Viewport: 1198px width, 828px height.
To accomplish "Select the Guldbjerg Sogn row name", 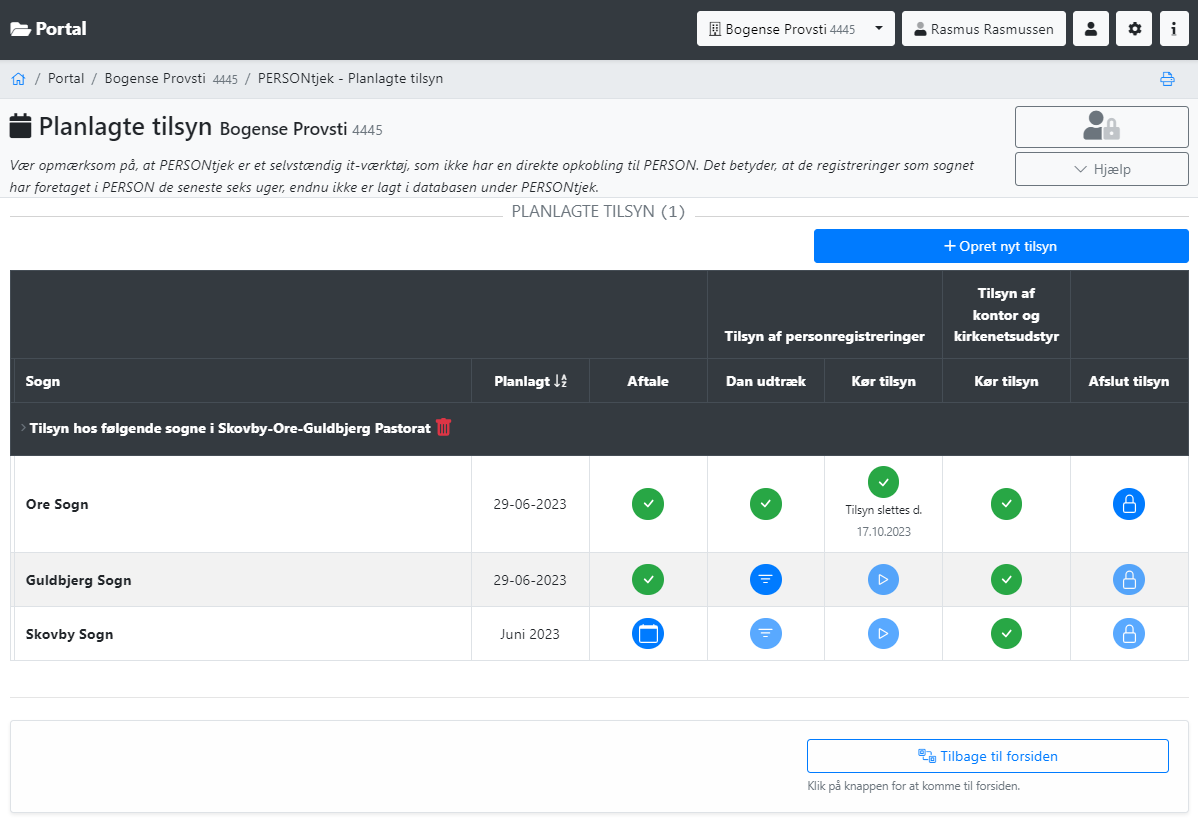I will click(x=79, y=581).
